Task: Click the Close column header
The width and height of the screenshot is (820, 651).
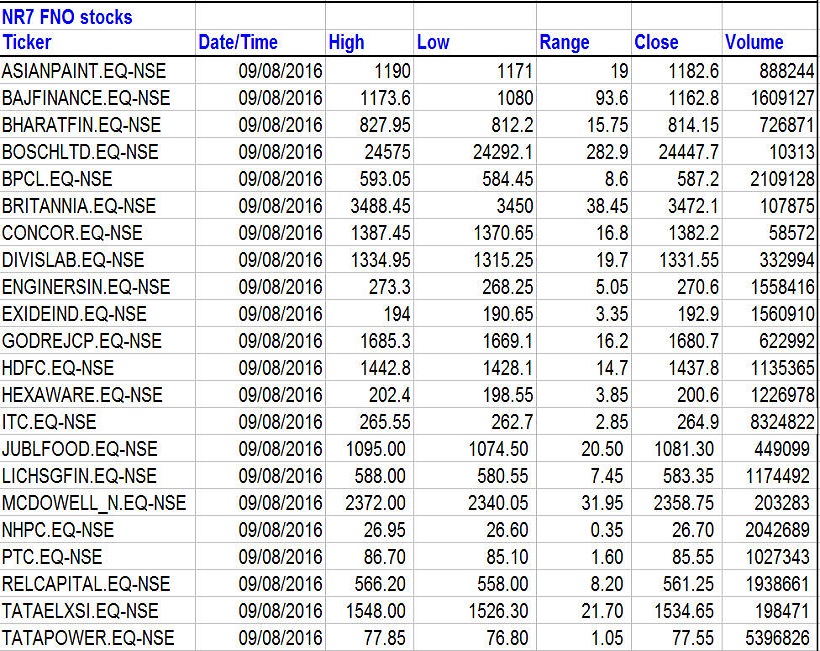Action: [656, 43]
